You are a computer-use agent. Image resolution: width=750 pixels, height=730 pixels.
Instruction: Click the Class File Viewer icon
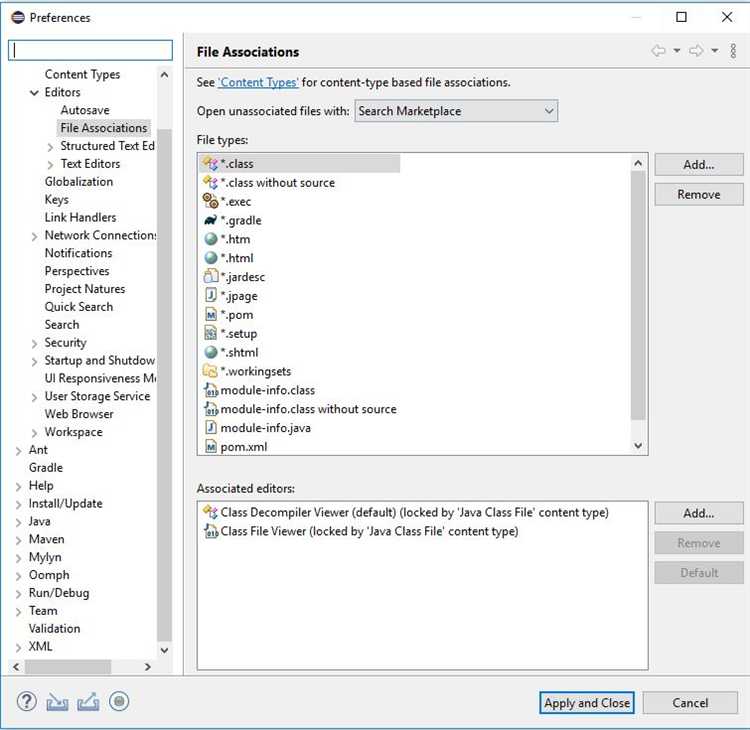pyautogui.click(x=211, y=531)
